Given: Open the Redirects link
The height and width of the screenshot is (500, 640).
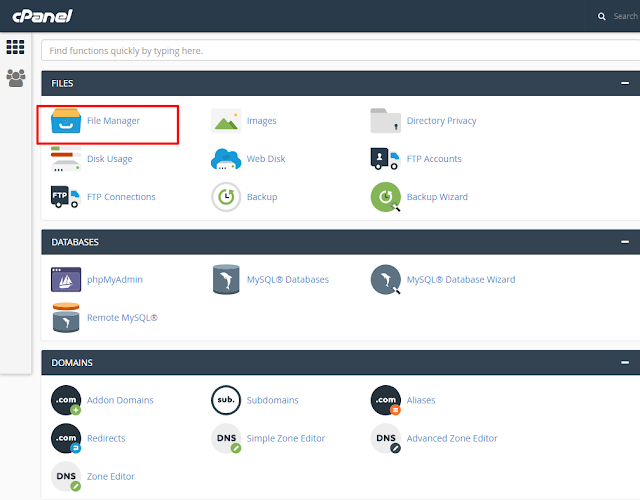Looking at the screenshot, I should coord(106,438).
